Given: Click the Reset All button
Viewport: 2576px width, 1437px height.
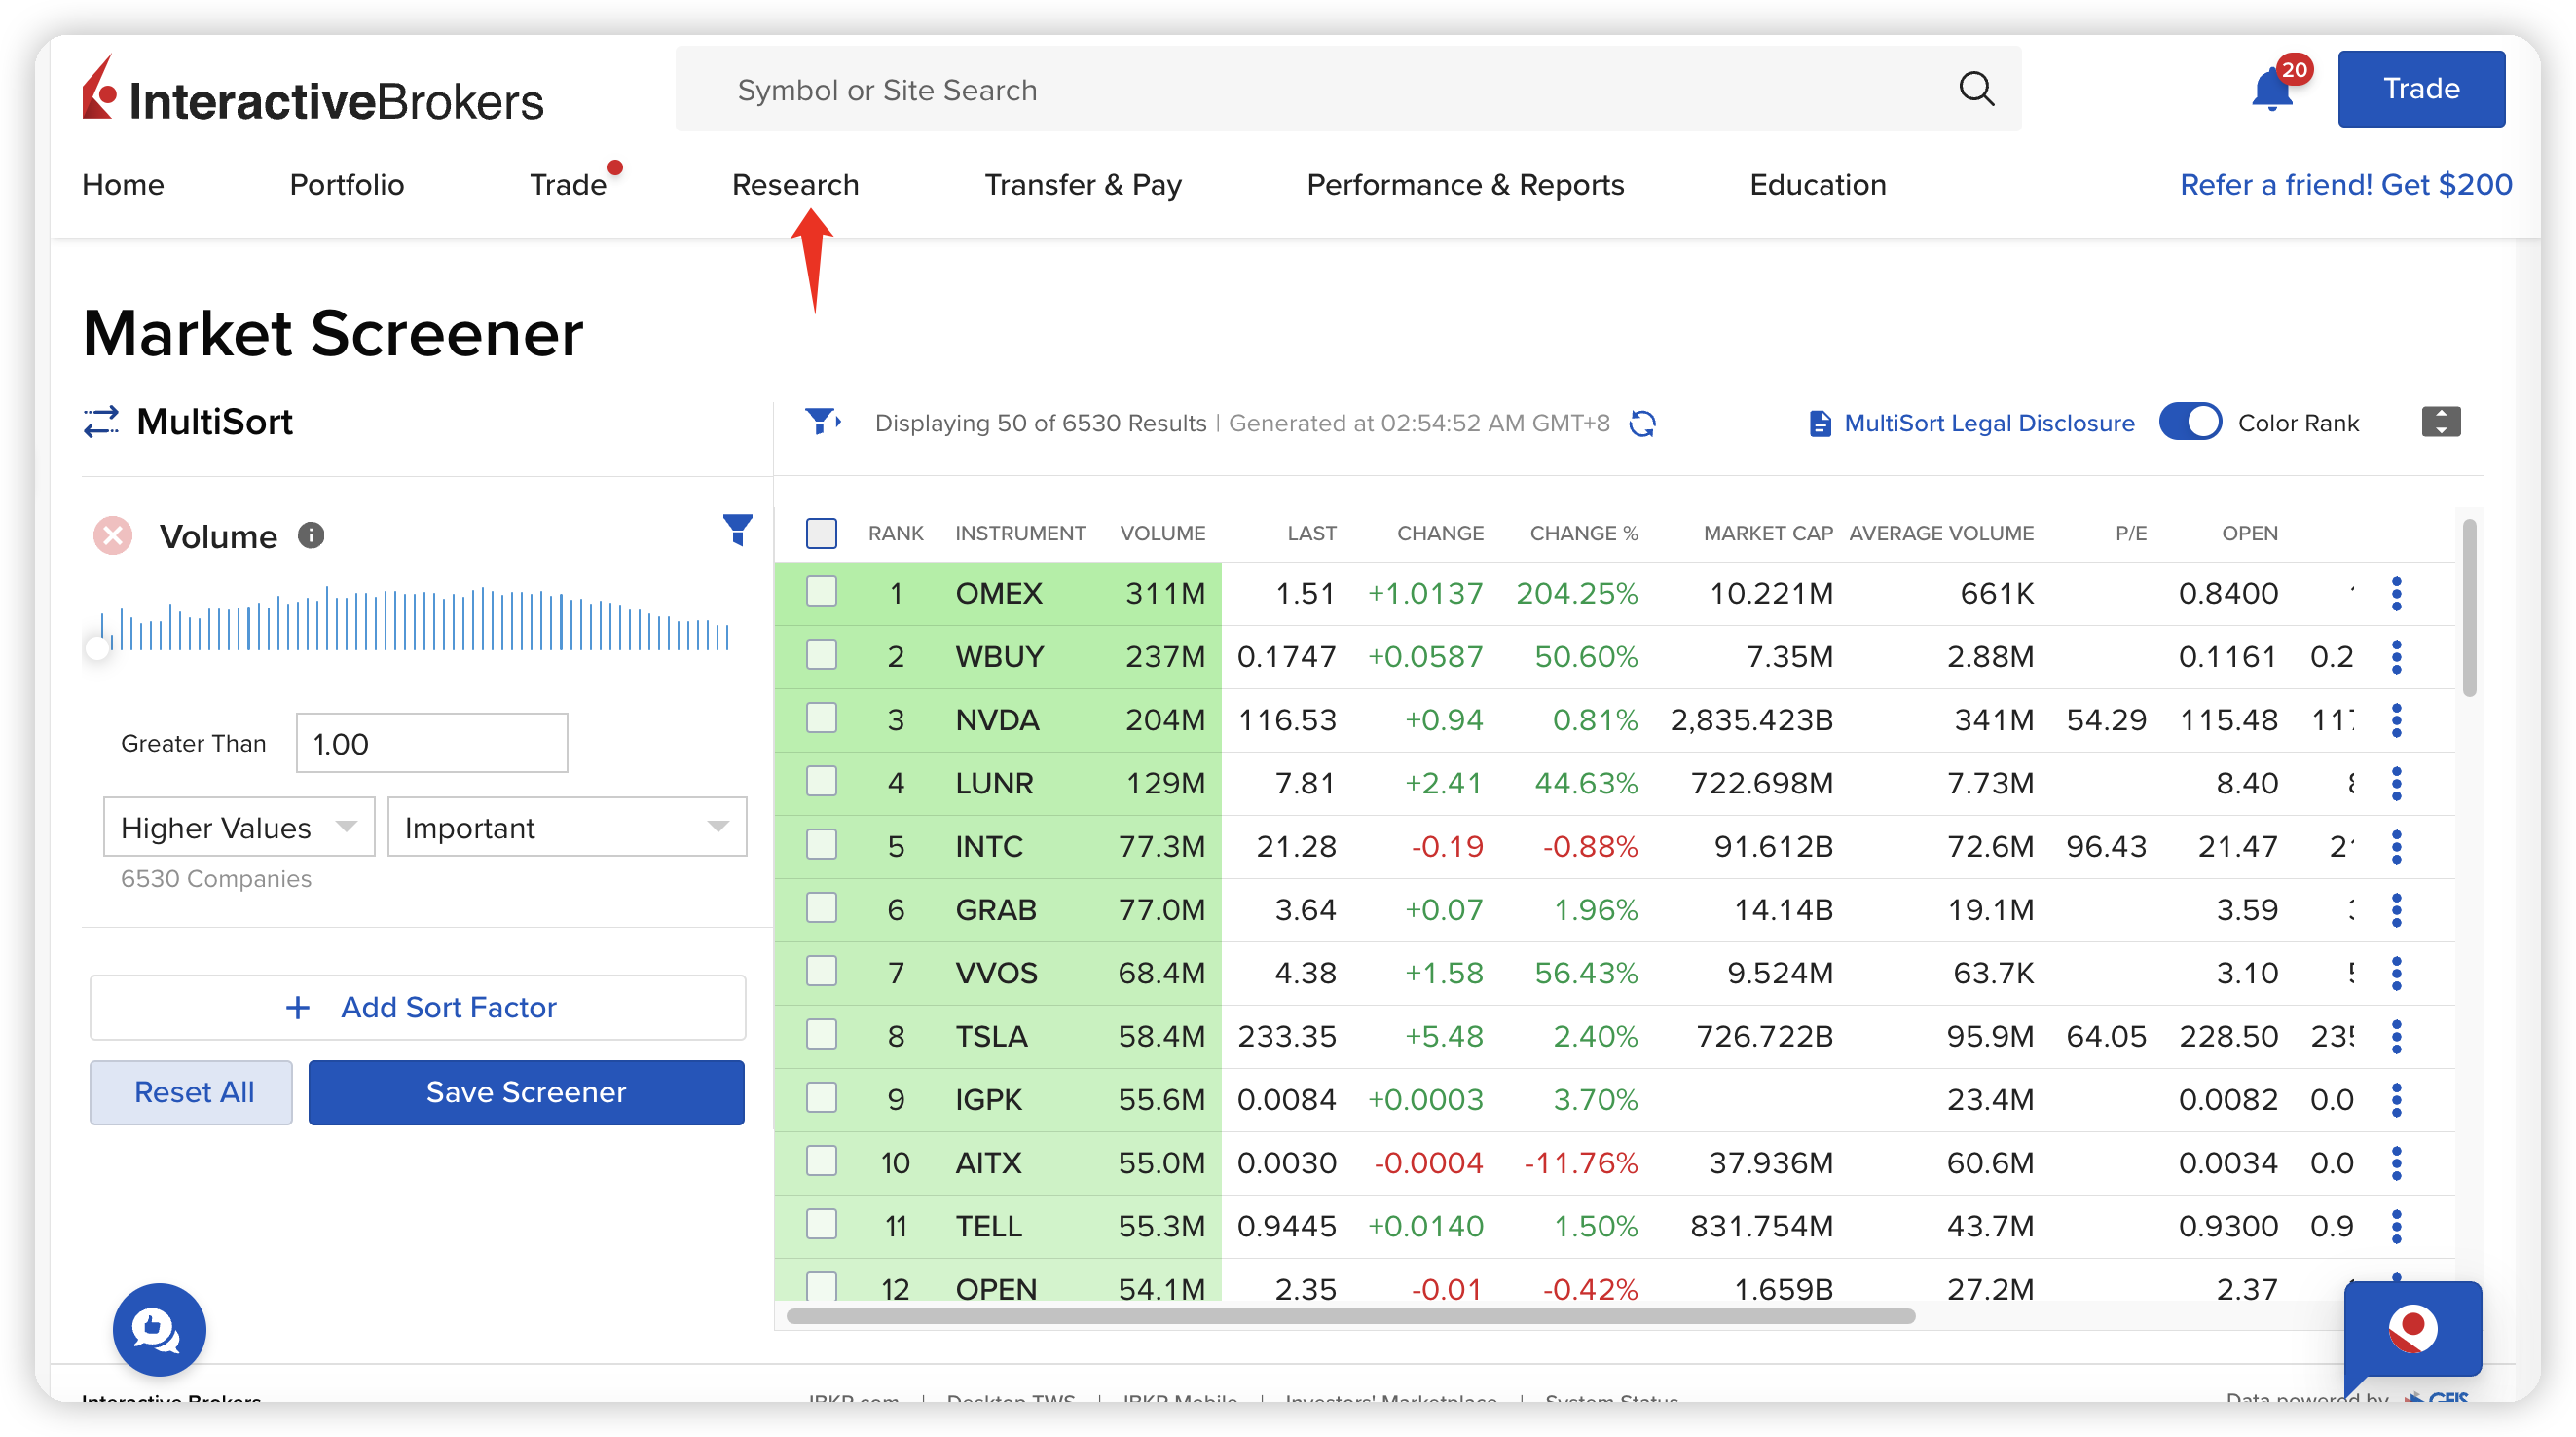Looking at the screenshot, I should (x=191, y=1092).
